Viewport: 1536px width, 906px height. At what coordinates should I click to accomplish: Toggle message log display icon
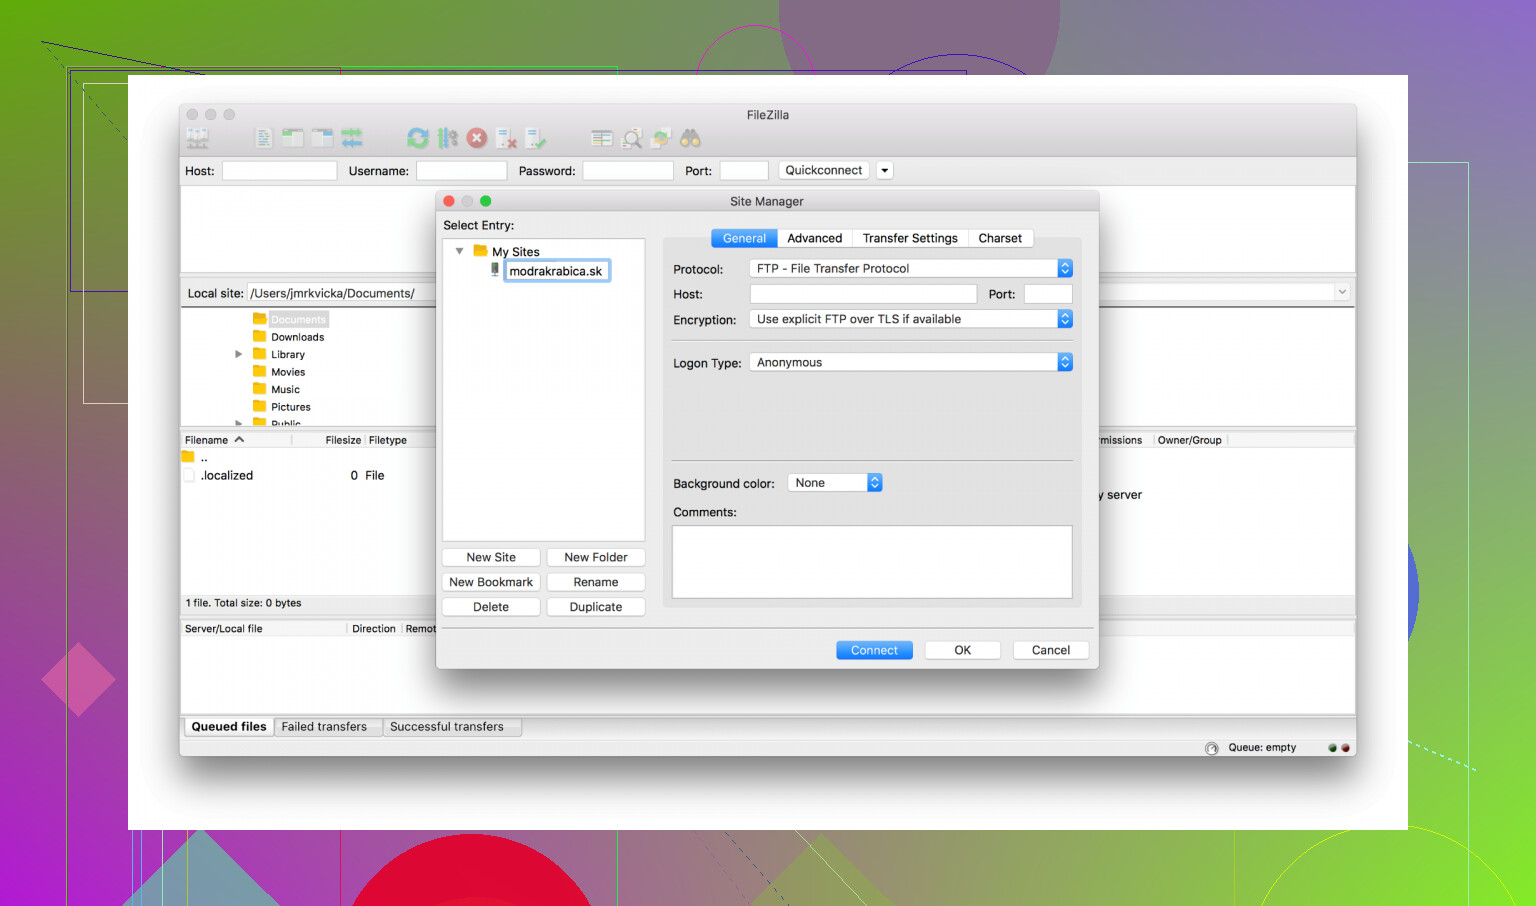pyautogui.click(x=264, y=138)
